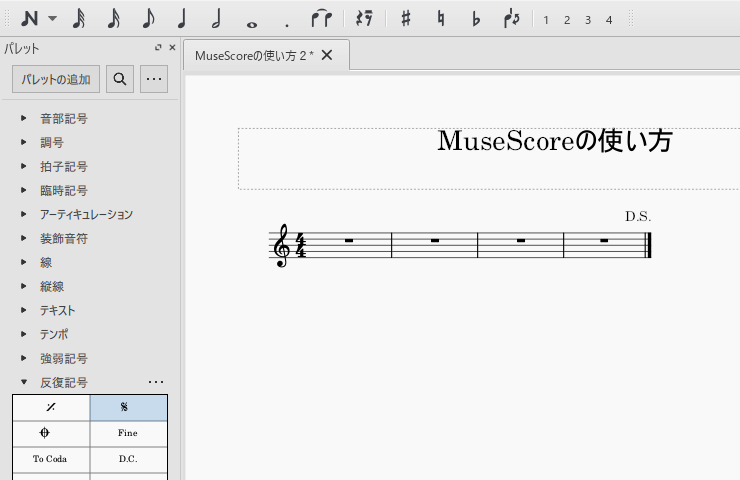Select voice 2

[567, 20]
